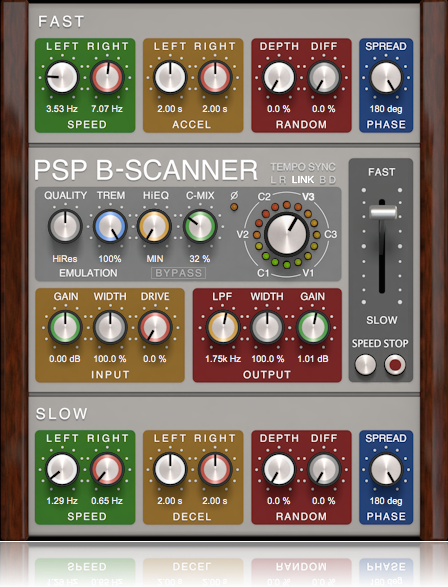This screenshot has height=587, width=448.
Task: Toggle the phase invert Ø LED
Action: pos(234,207)
